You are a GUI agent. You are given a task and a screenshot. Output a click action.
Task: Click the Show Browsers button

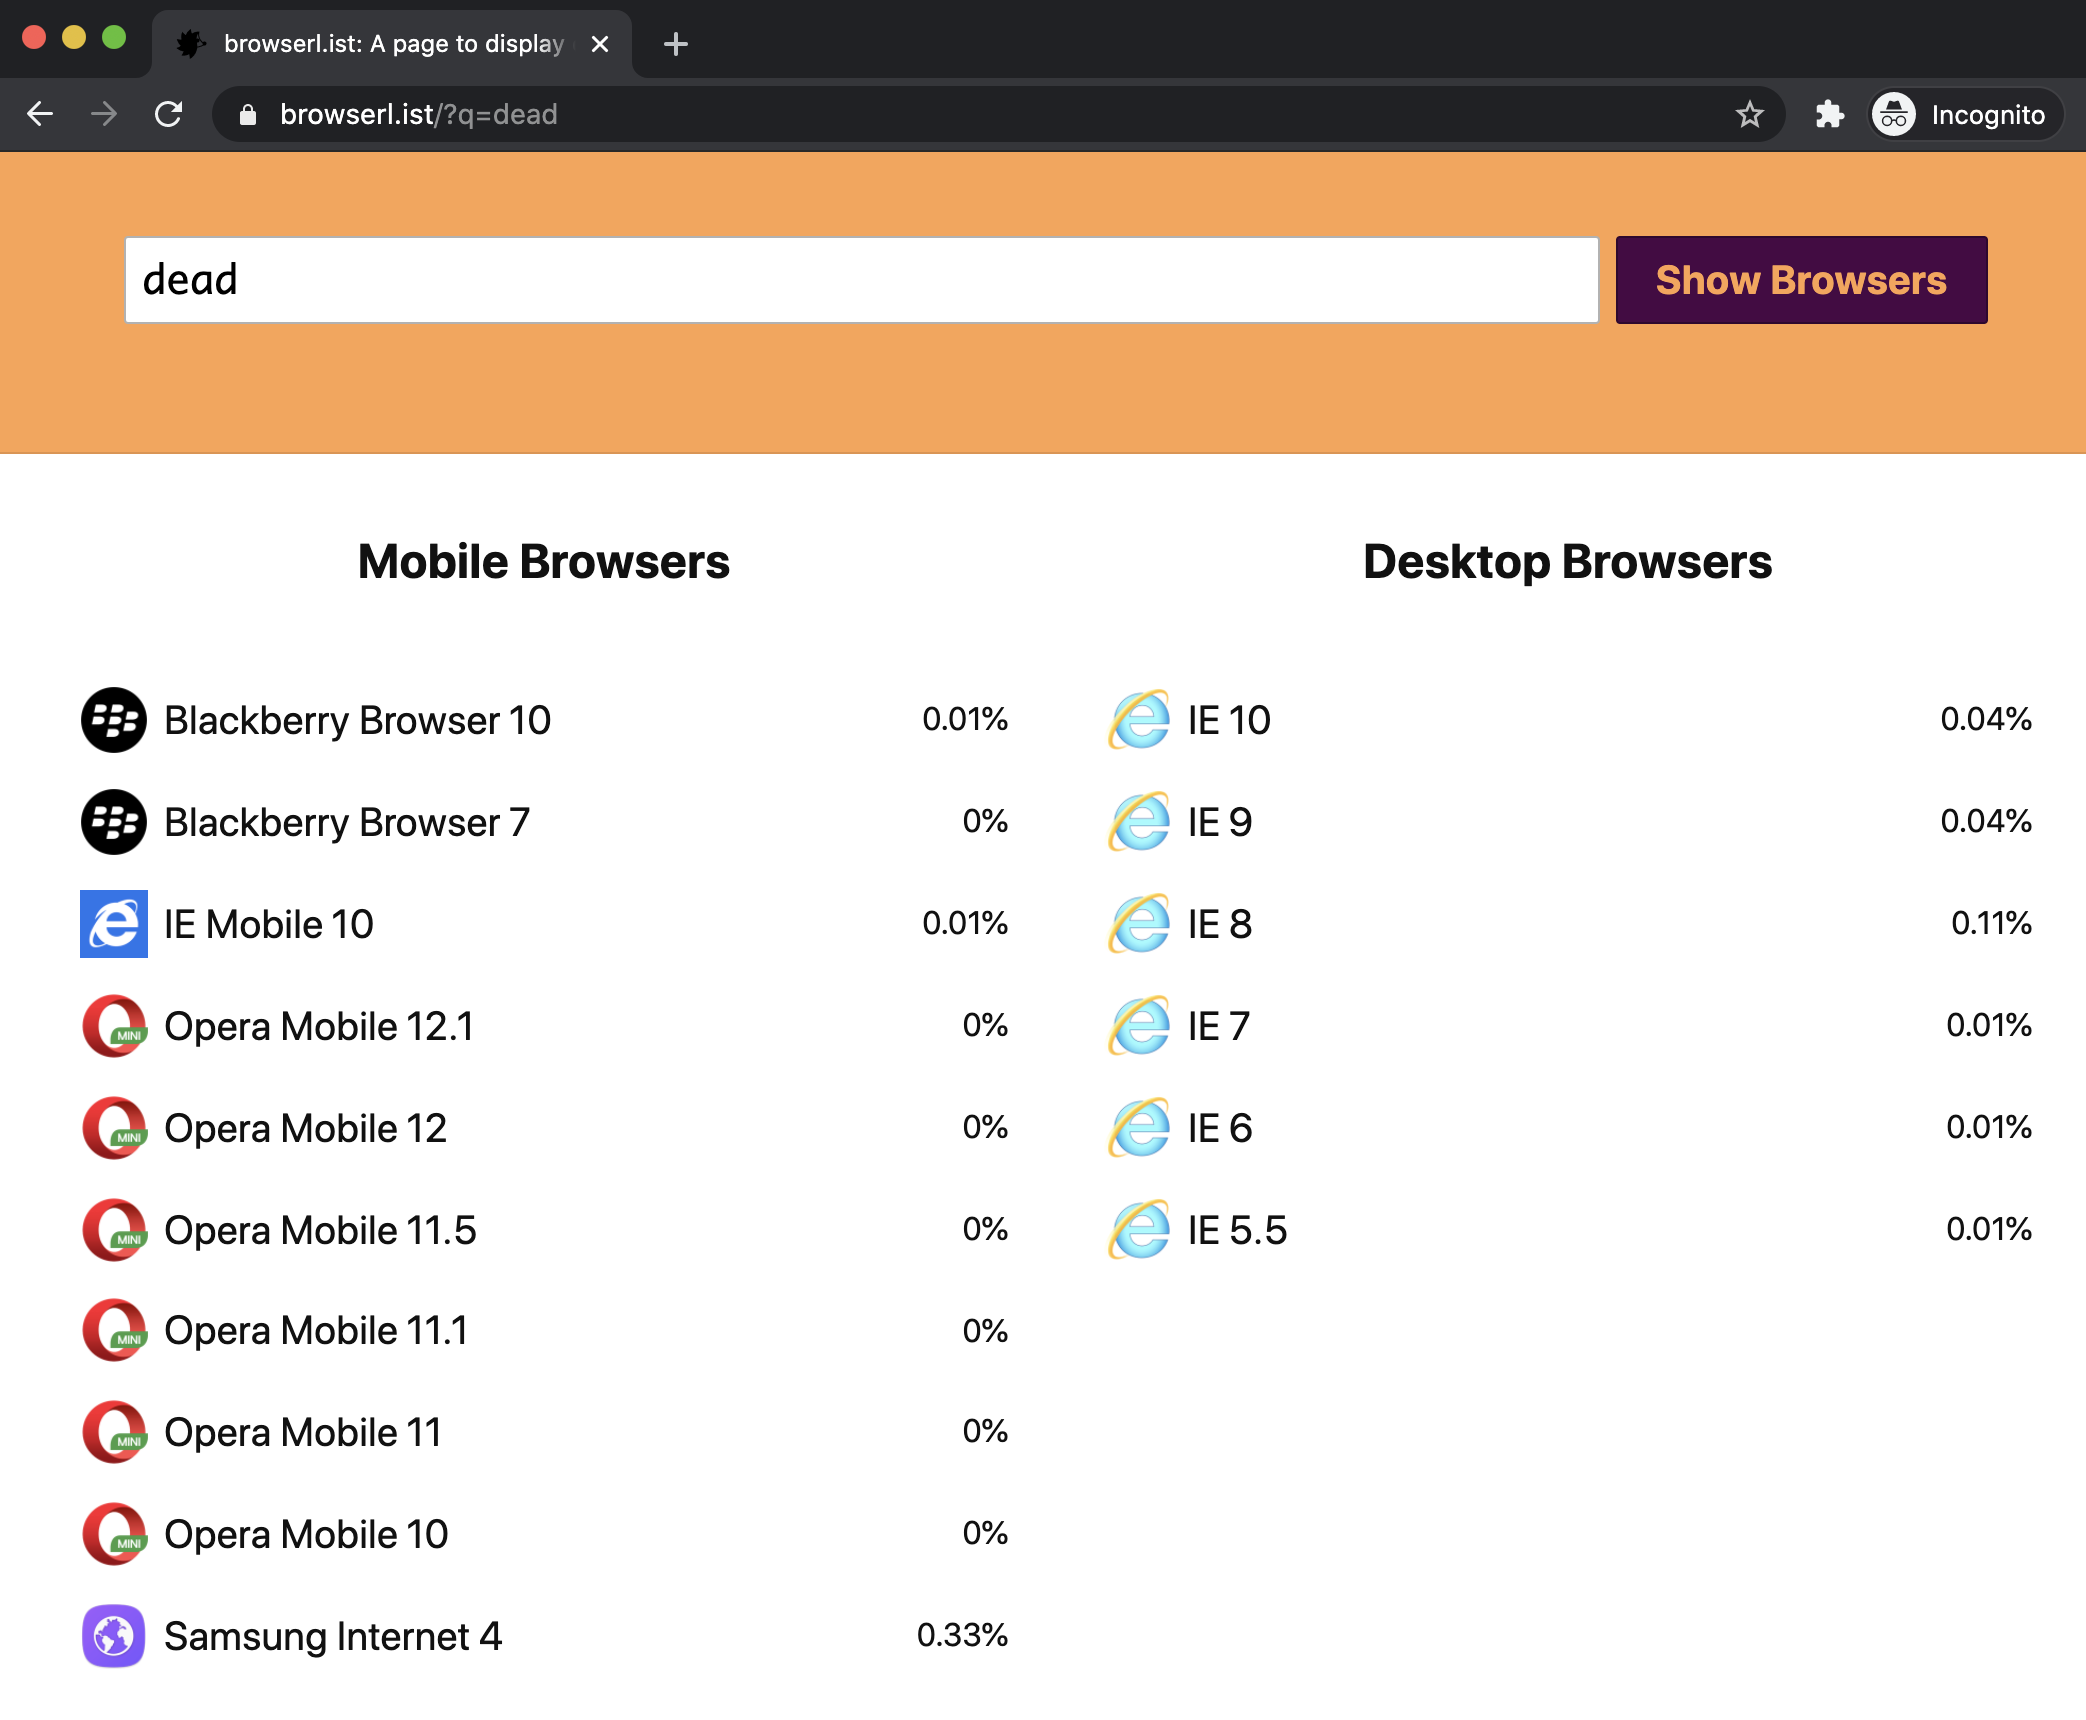point(1801,280)
